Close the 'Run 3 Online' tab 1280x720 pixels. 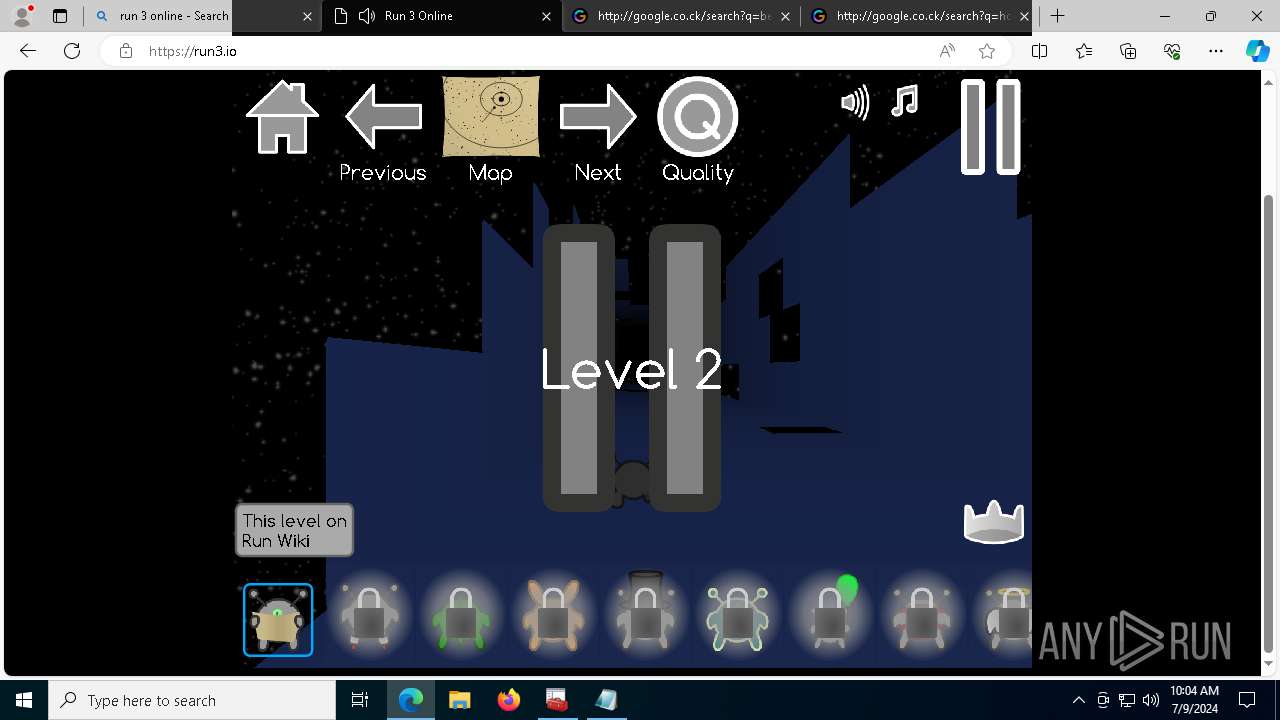click(546, 16)
